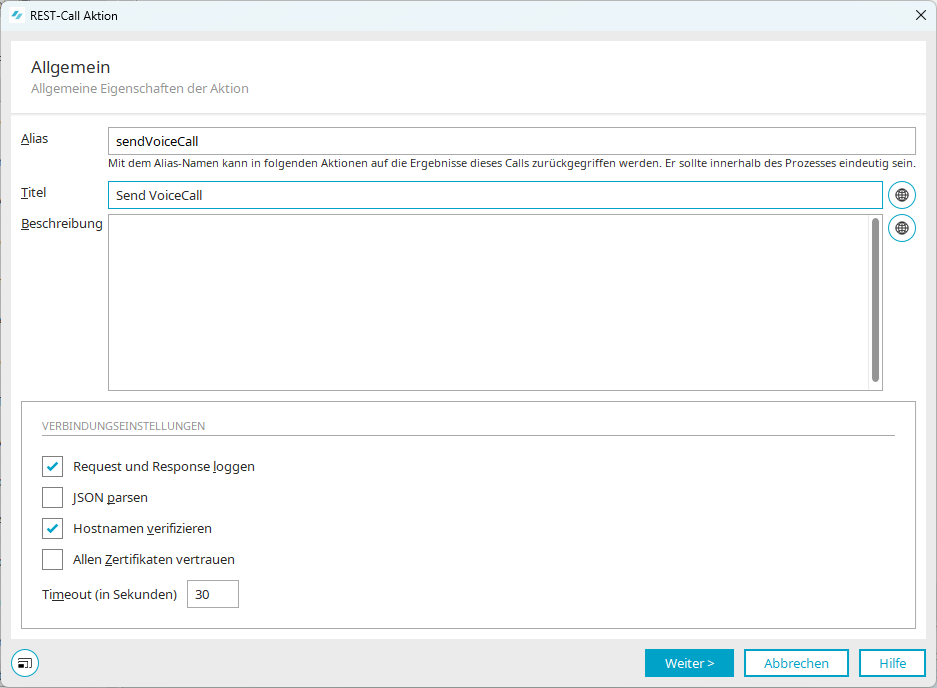
Task: Click the Timeout (in Sekunden) label
Action: [109, 595]
